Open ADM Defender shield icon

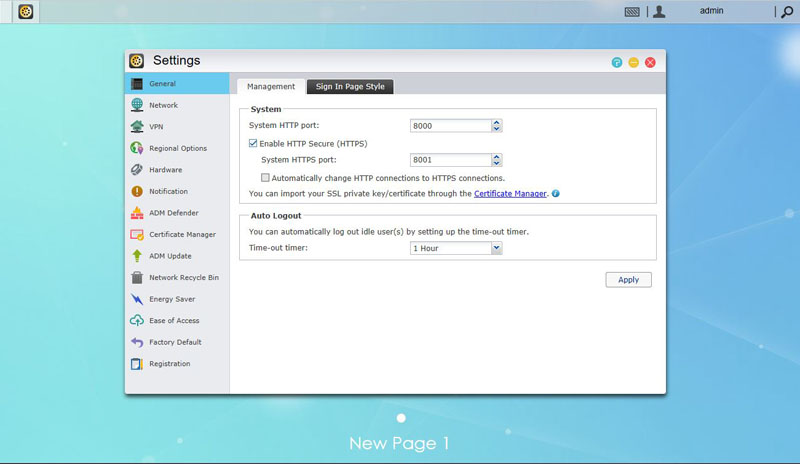point(137,213)
